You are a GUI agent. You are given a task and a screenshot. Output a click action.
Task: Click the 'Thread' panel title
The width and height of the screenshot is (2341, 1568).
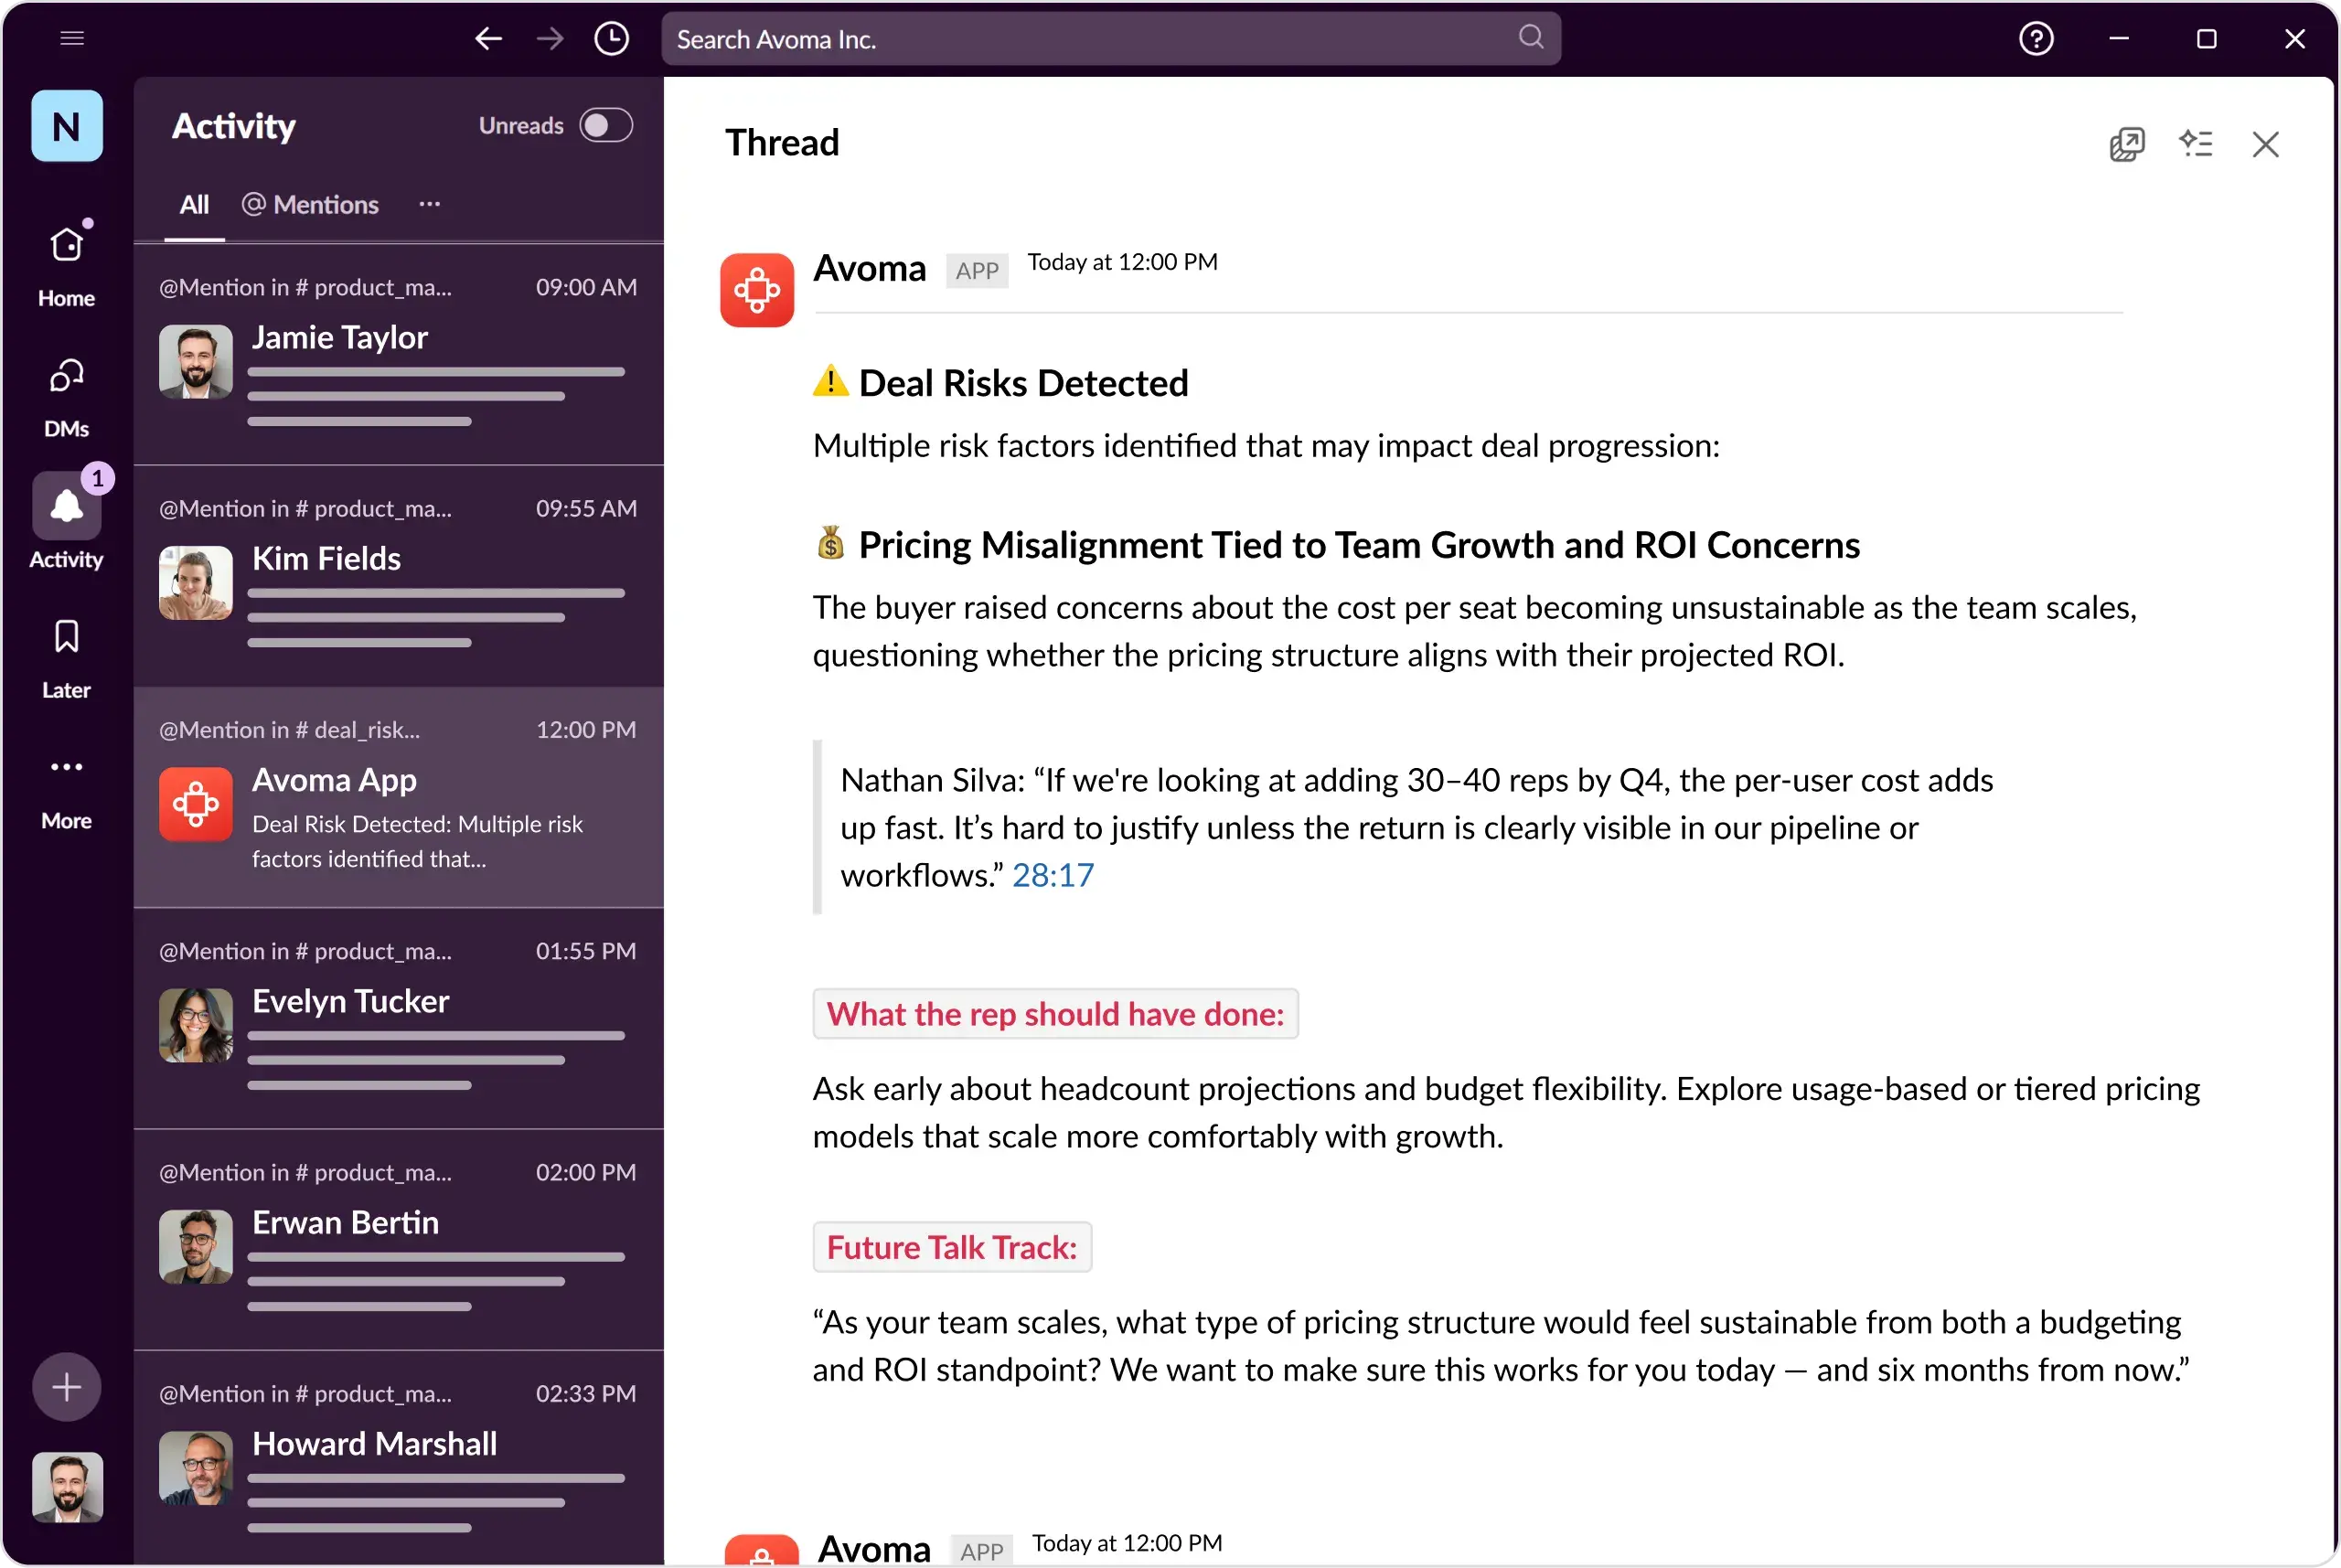(782, 143)
